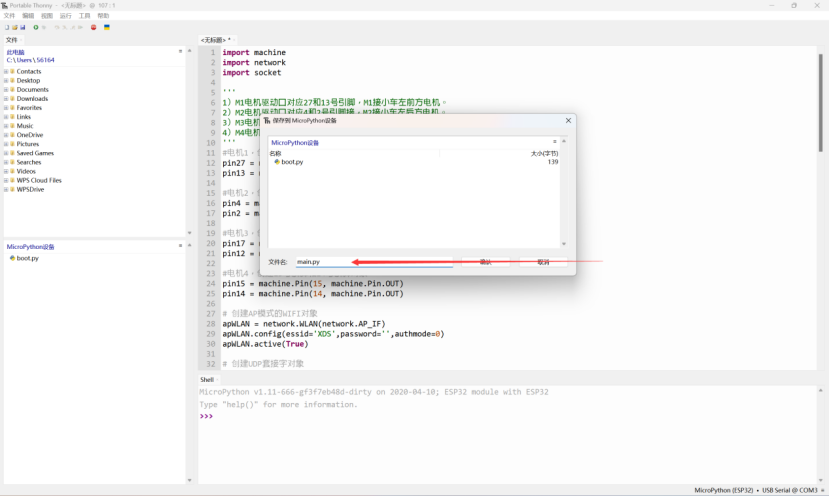Run current script with green play icon
Screen dimensions: 830x496
[36, 27]
